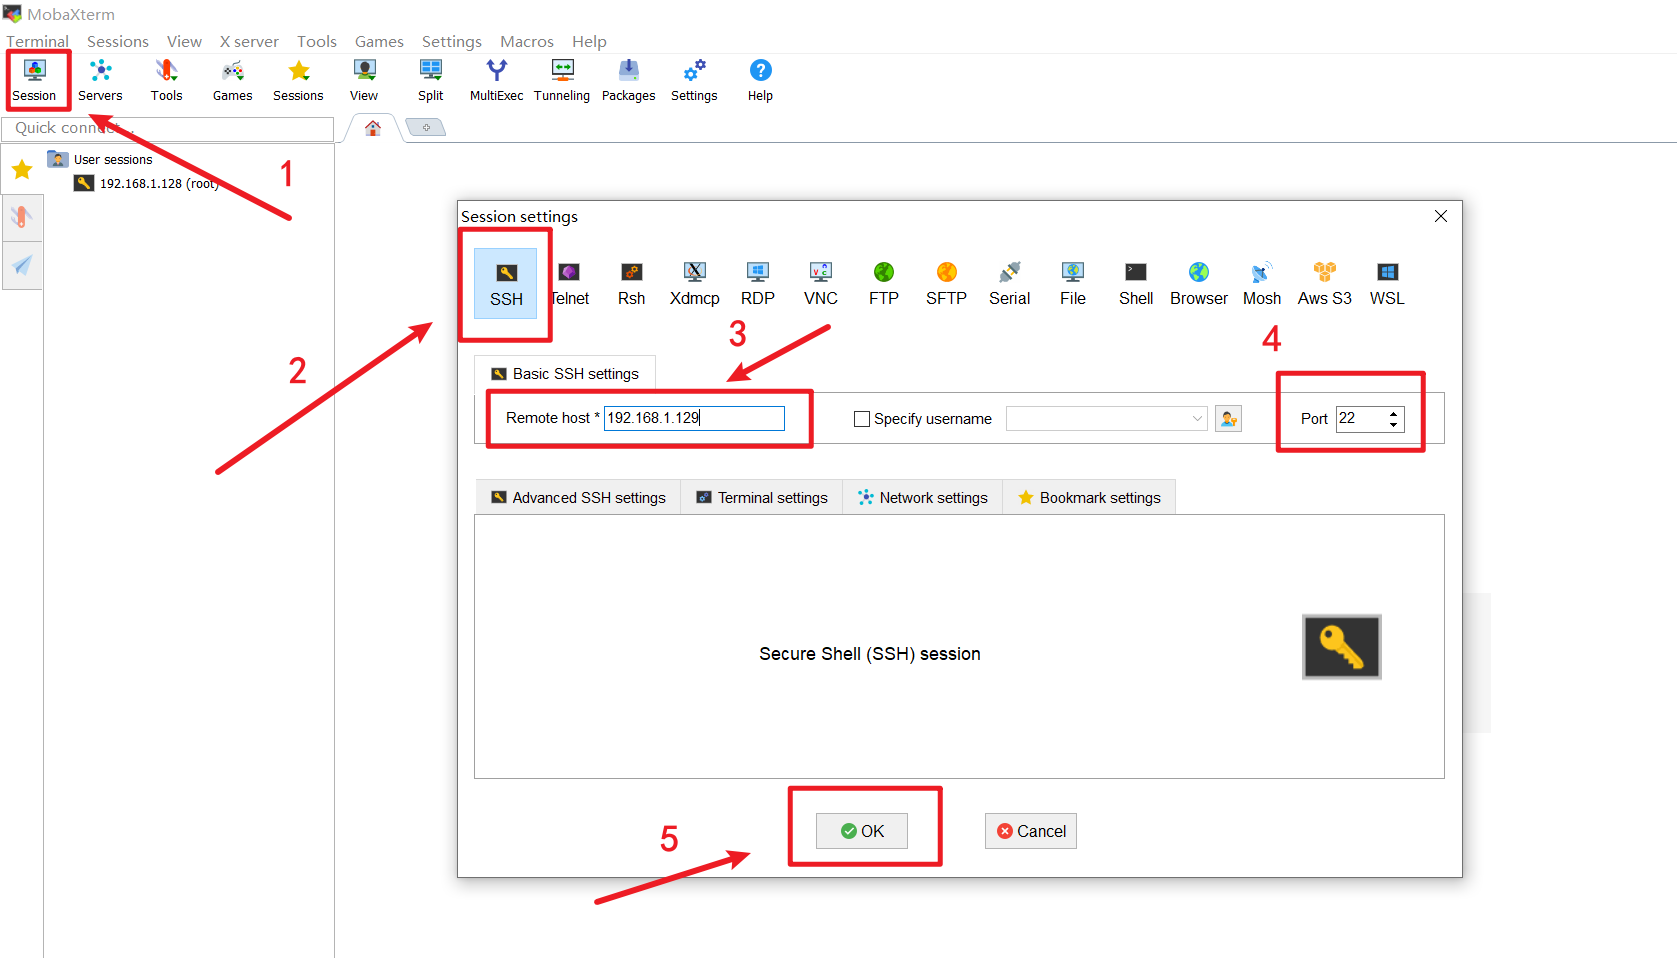
Task: Select the VNC session type
Action: pos(820,283)
